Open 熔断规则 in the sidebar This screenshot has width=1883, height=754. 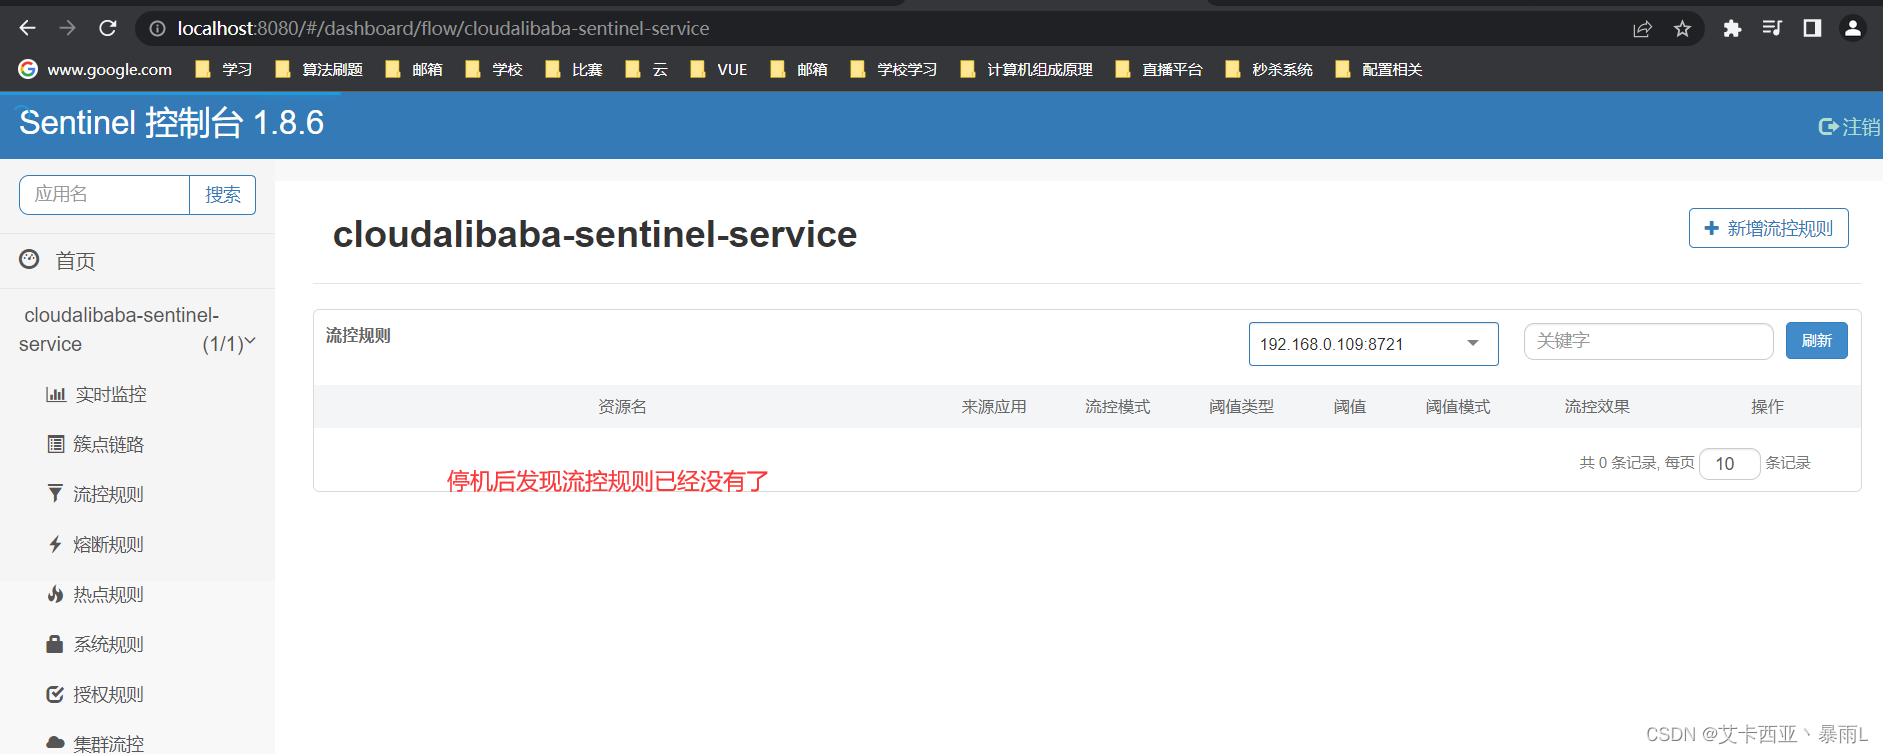click(108, 544)
